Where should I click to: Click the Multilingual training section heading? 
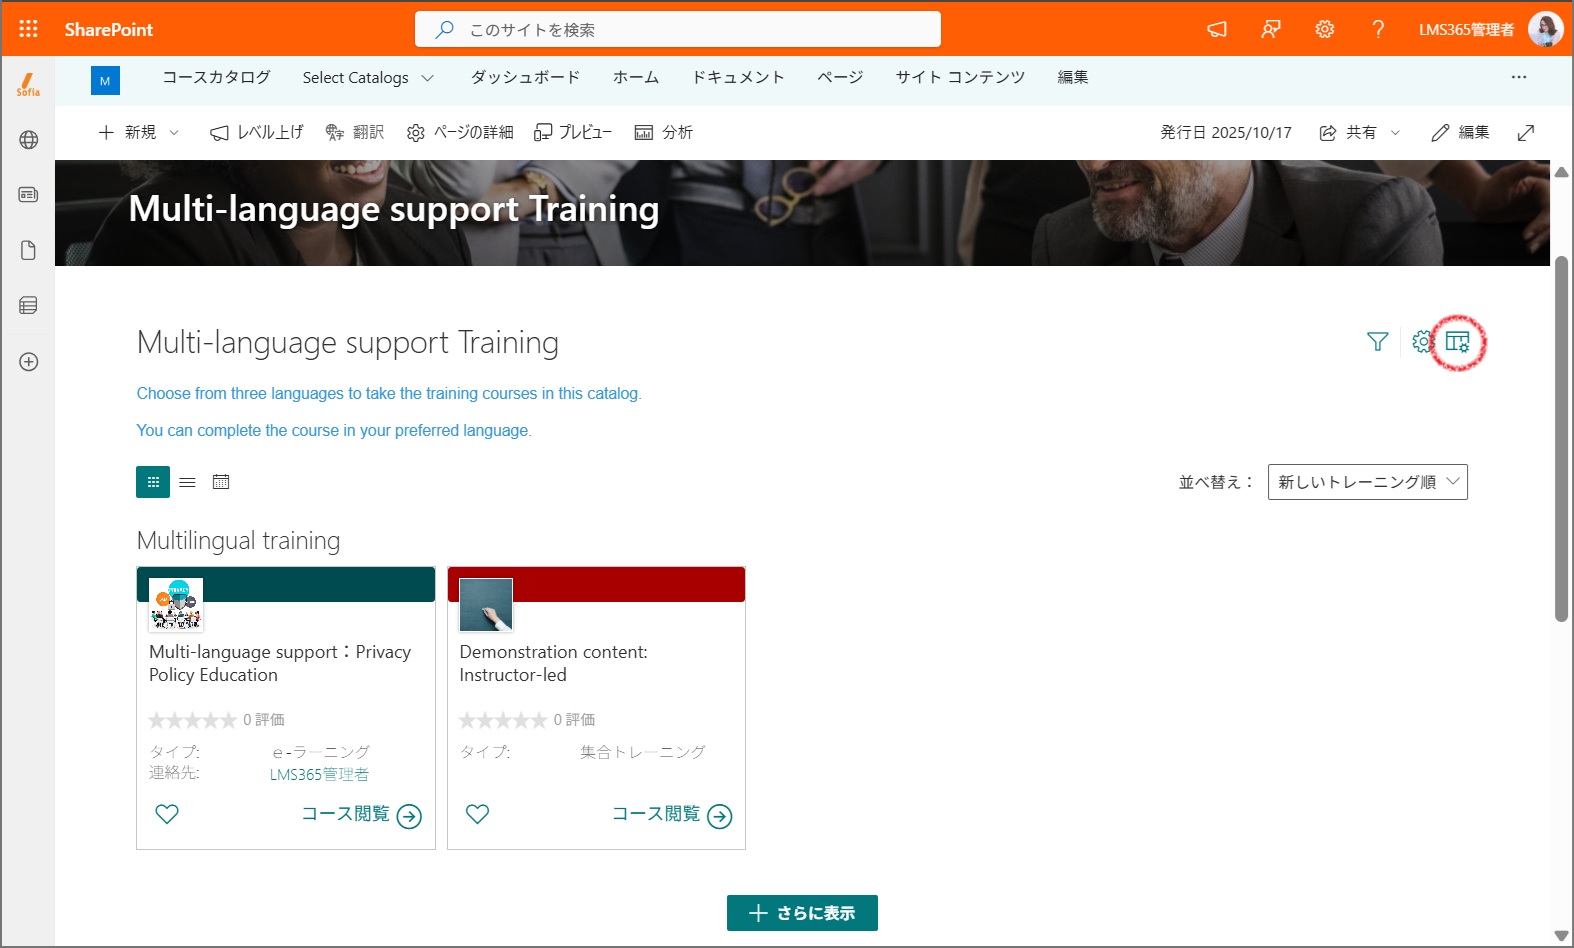238,541
